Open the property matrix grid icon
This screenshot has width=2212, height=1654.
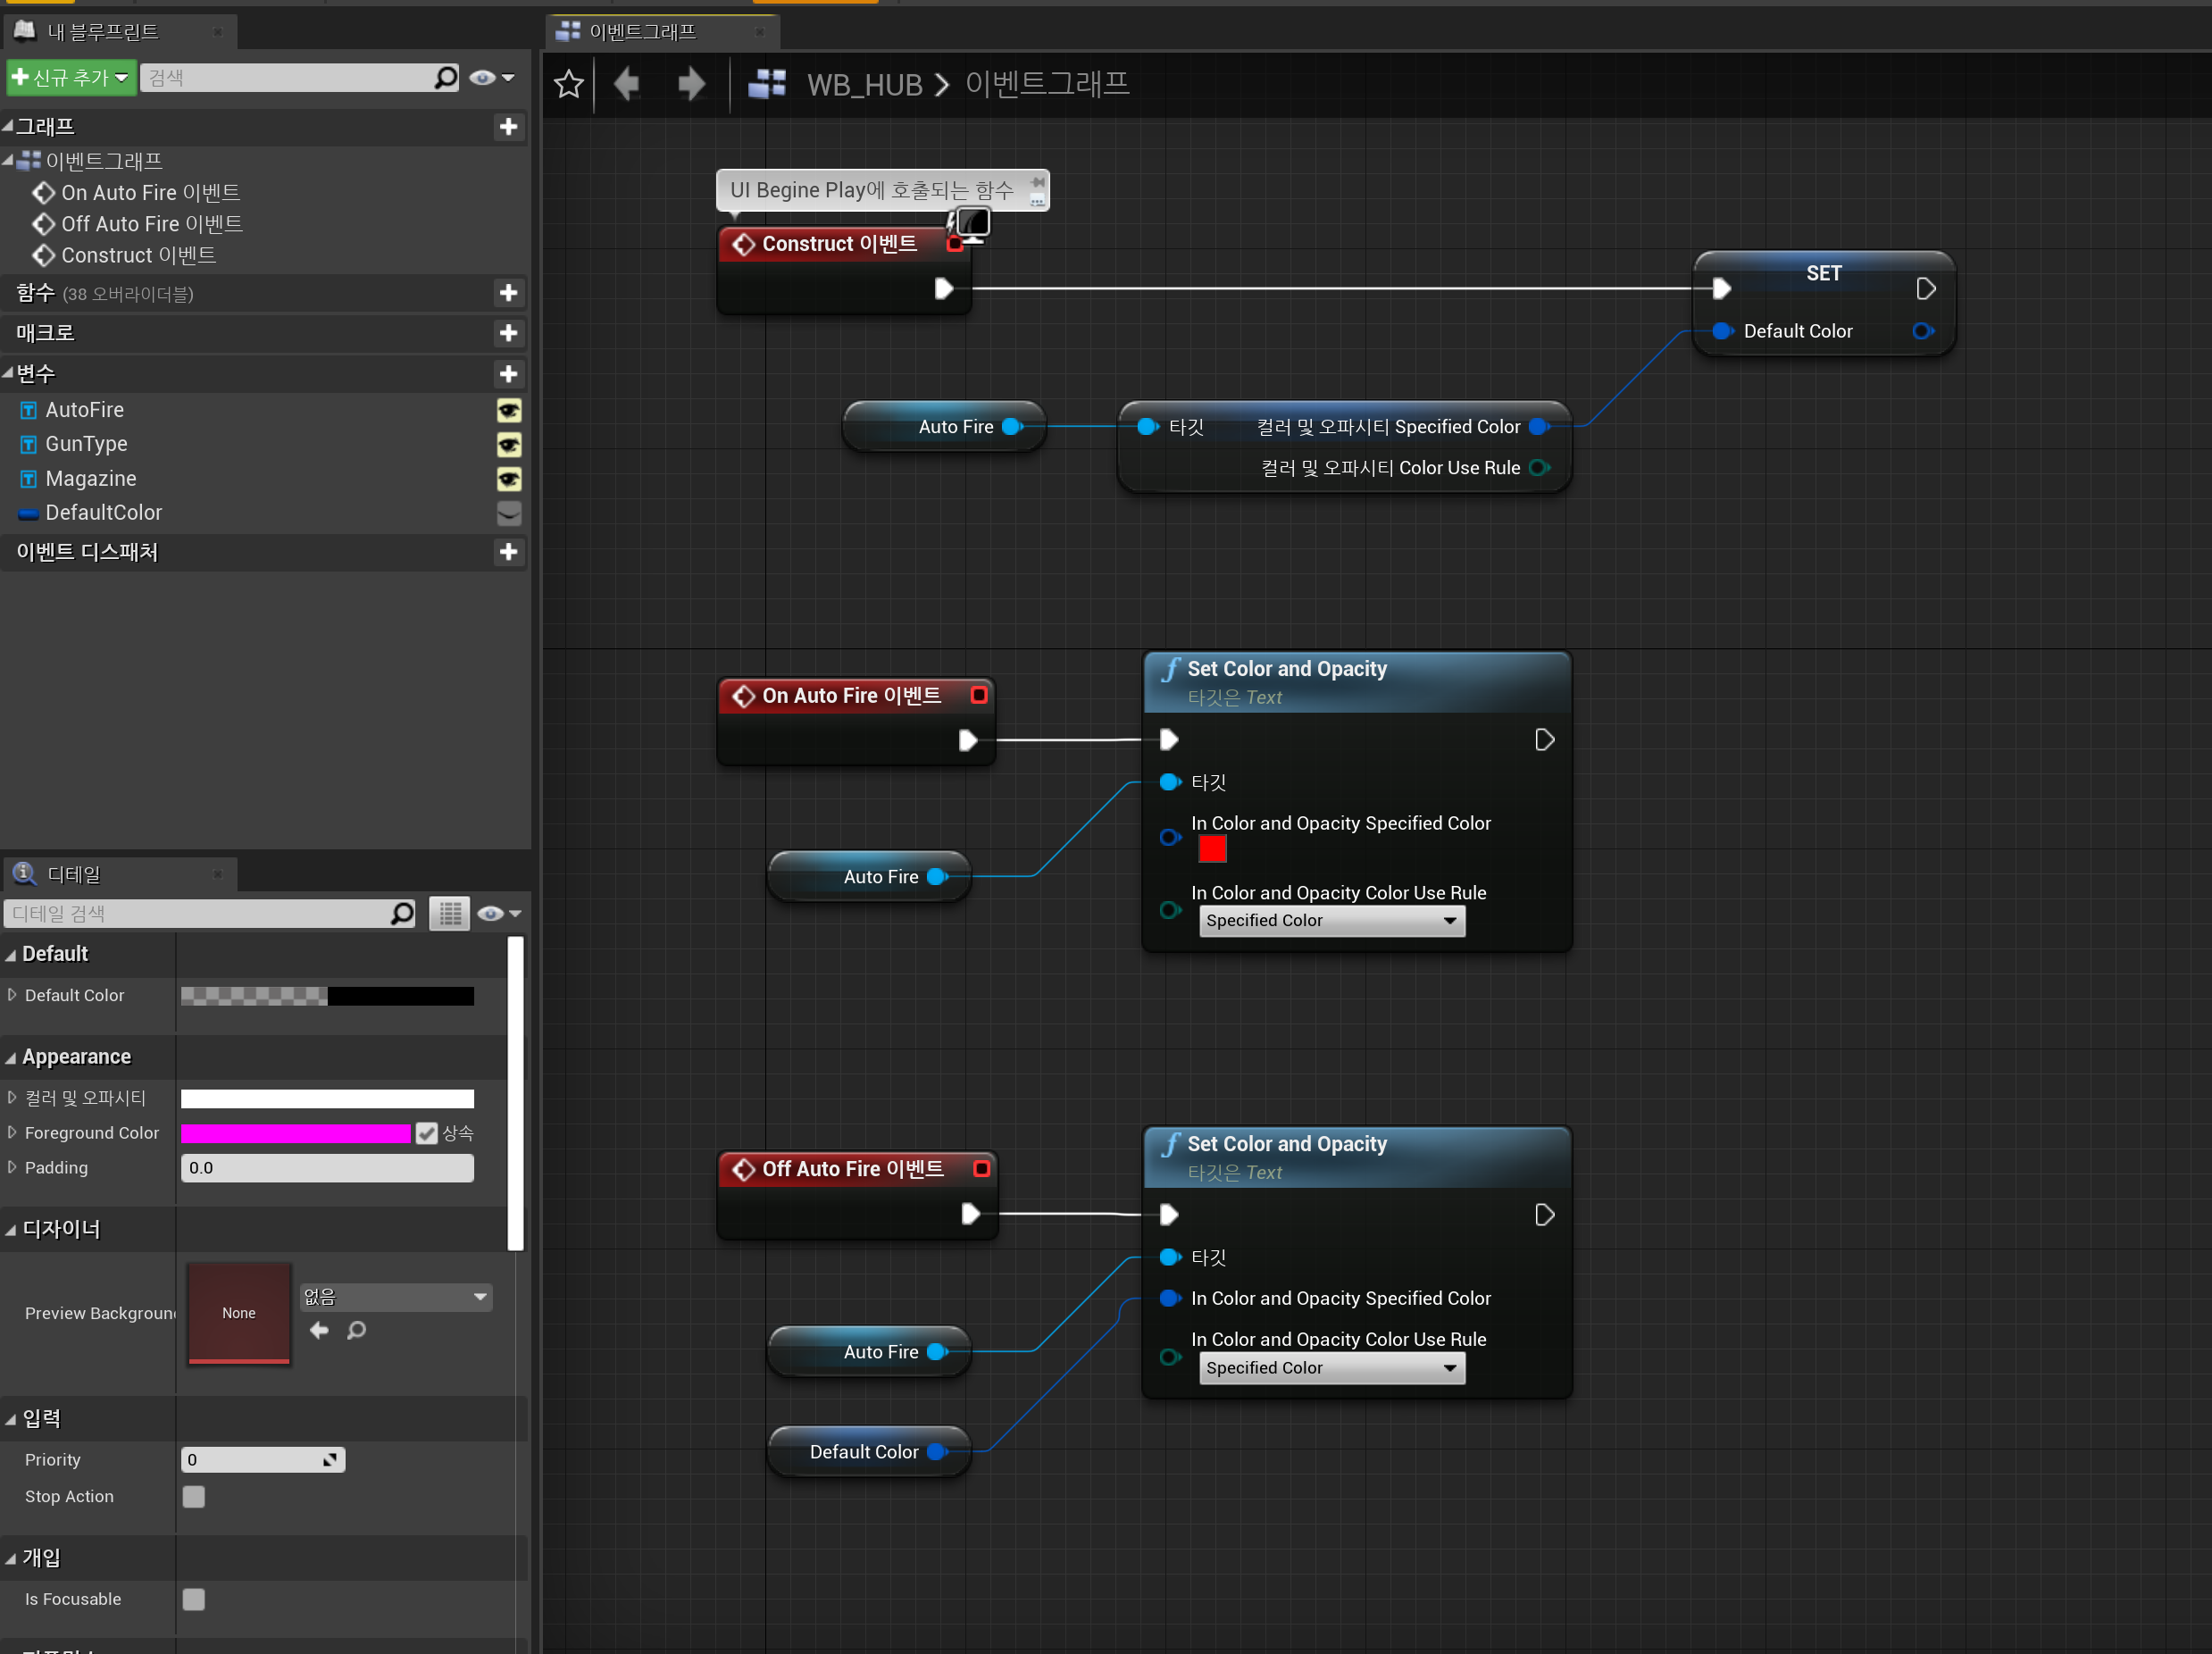pyautogui.click(x=450, y=913)
